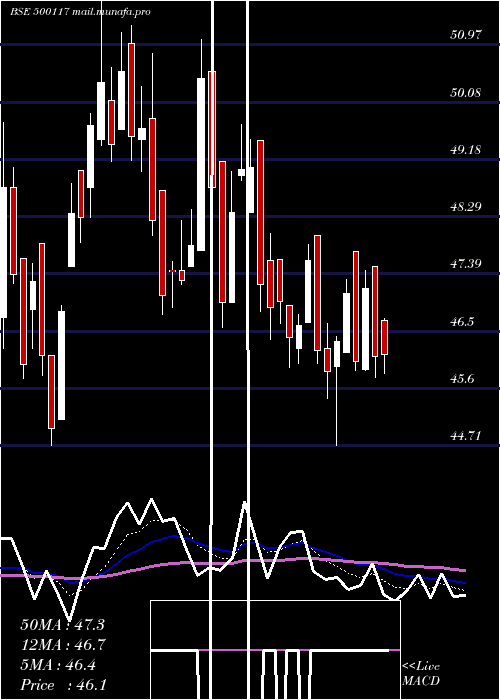Click the 50.97 price level label
The image size is (500, 700).
[x=466, y=34]
